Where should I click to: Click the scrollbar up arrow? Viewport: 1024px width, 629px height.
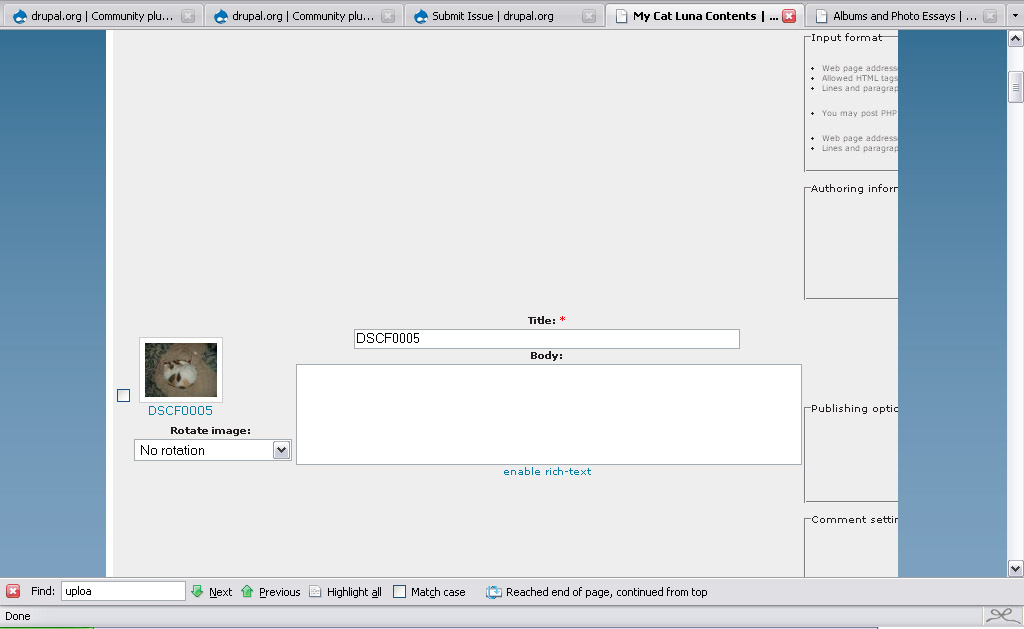[x=1015, y=39]
